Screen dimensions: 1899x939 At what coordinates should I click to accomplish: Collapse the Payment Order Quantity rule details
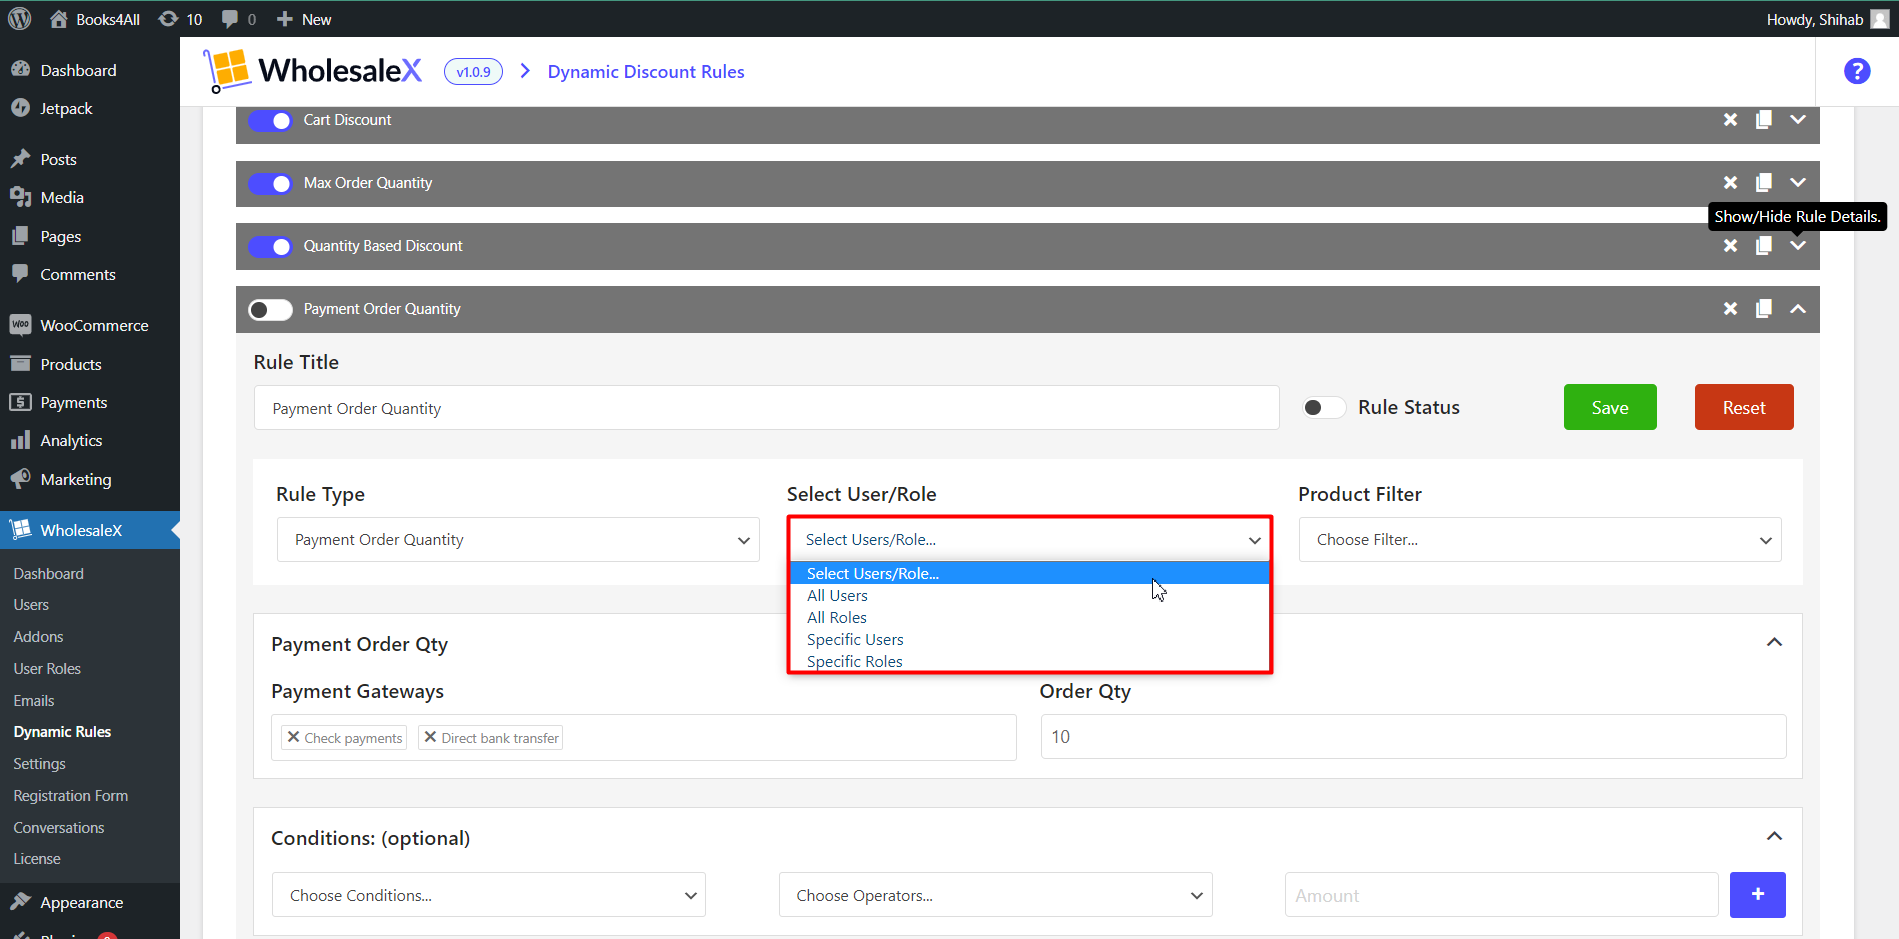pos(1798,309)
